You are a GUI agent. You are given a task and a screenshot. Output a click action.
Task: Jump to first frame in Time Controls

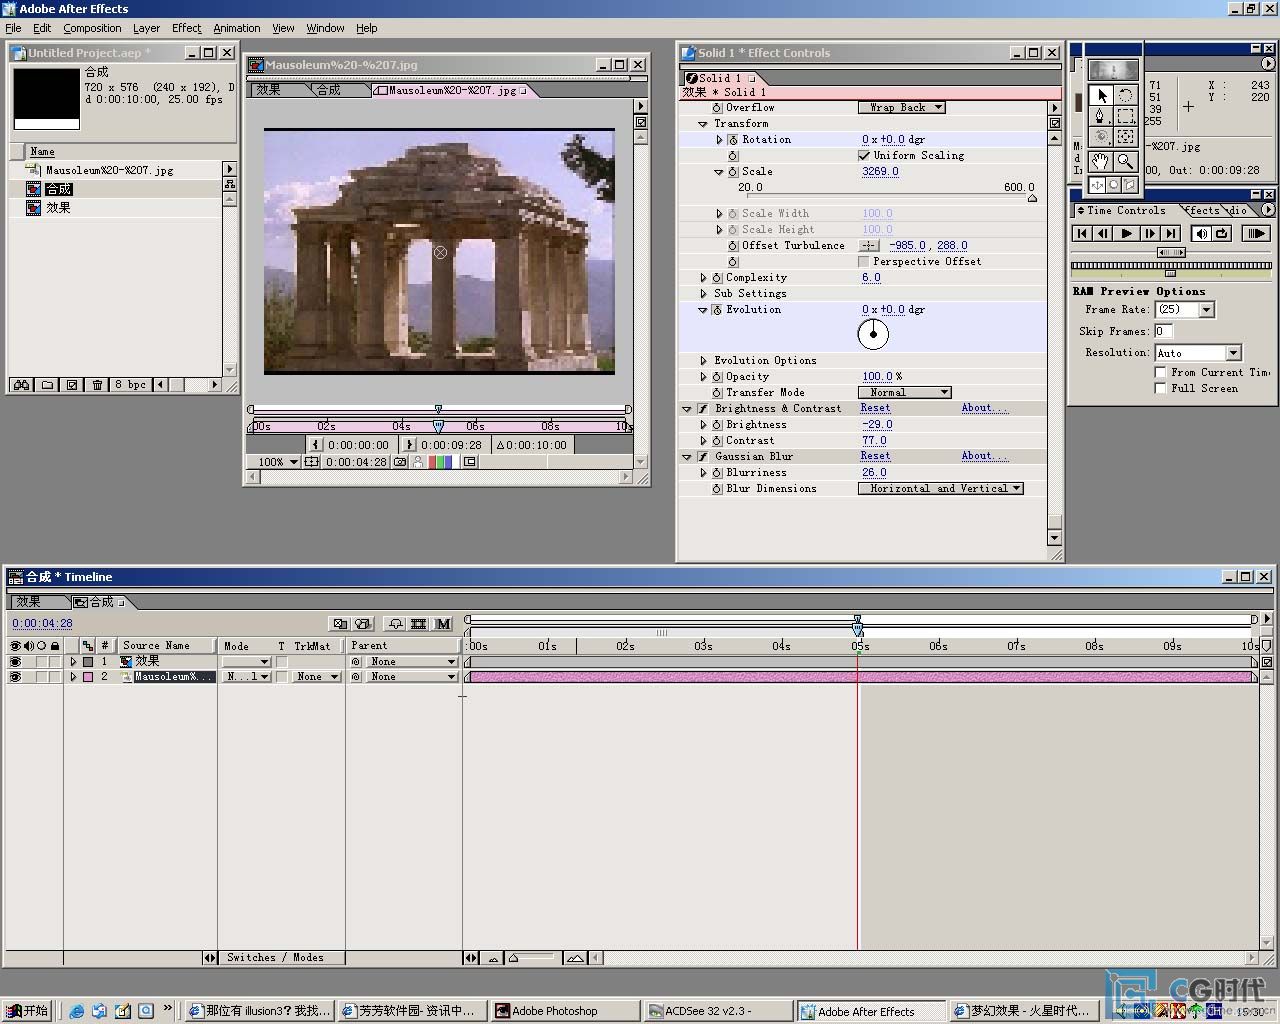tap(1082, 233)
